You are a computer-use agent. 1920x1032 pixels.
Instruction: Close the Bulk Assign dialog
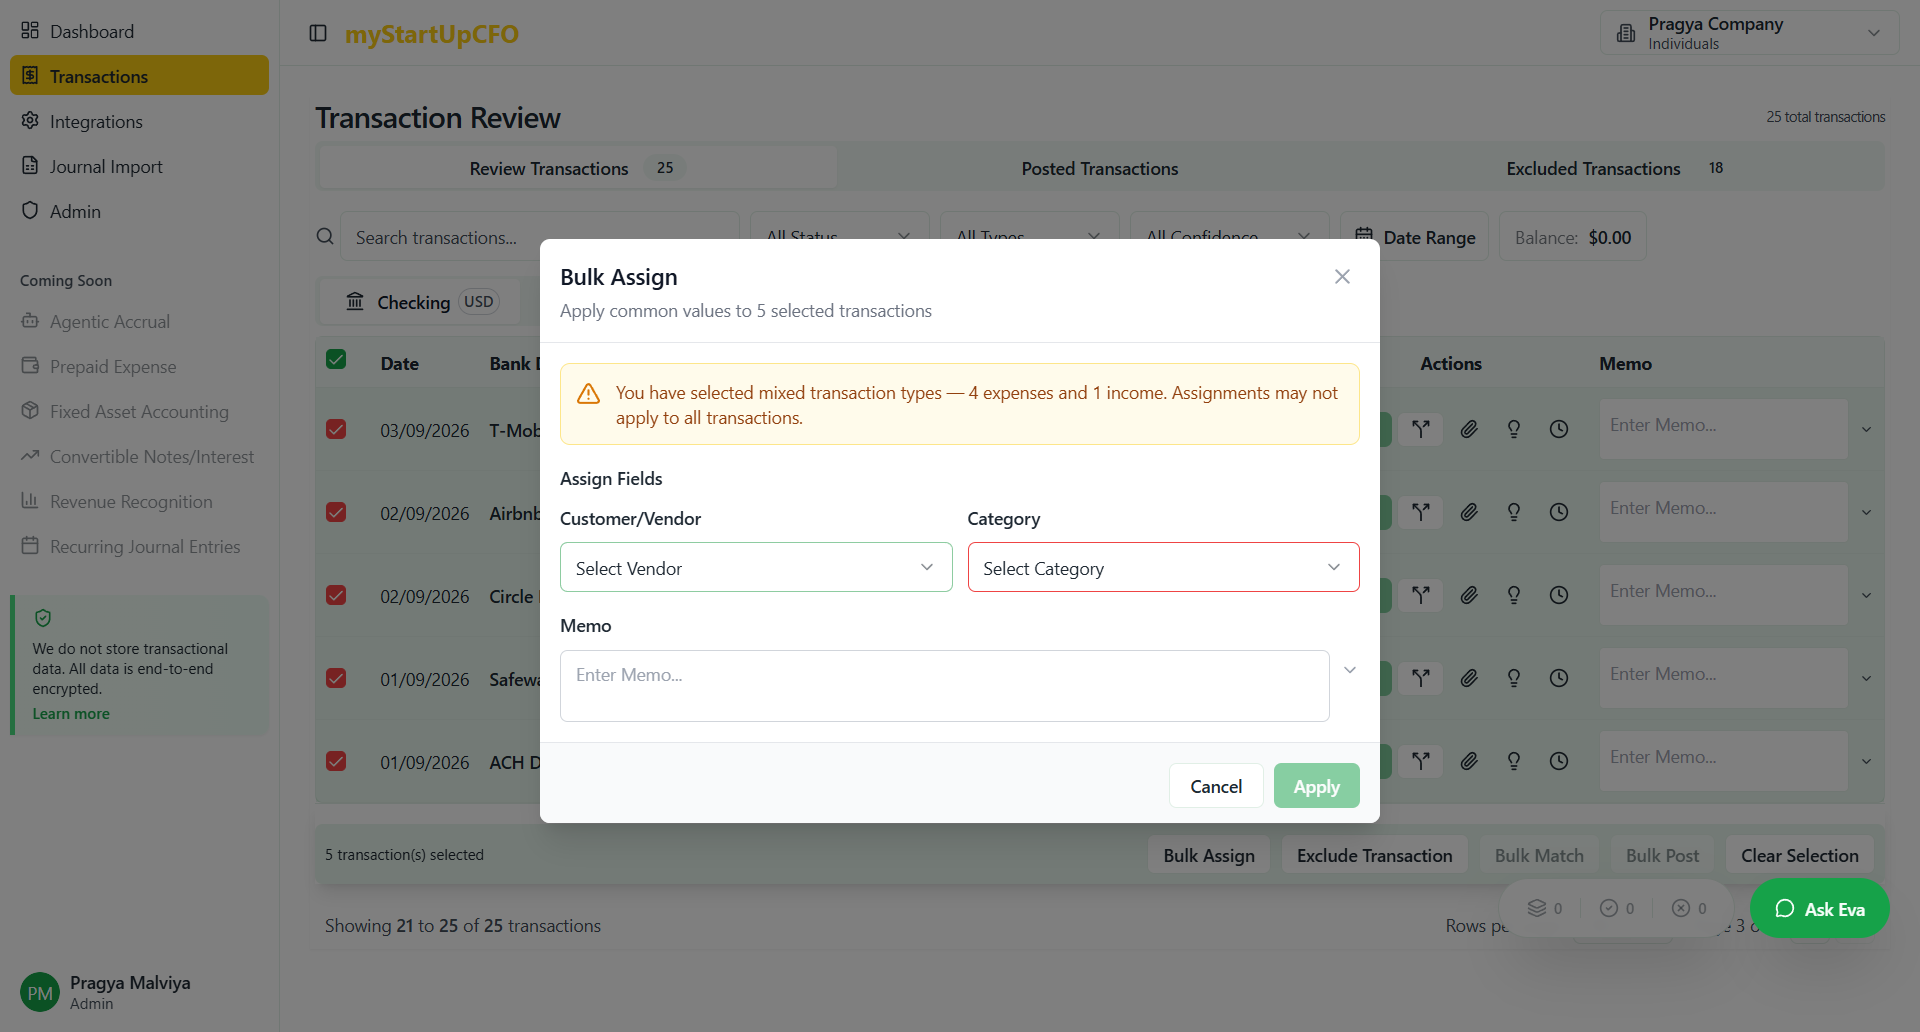(1342, 277)
